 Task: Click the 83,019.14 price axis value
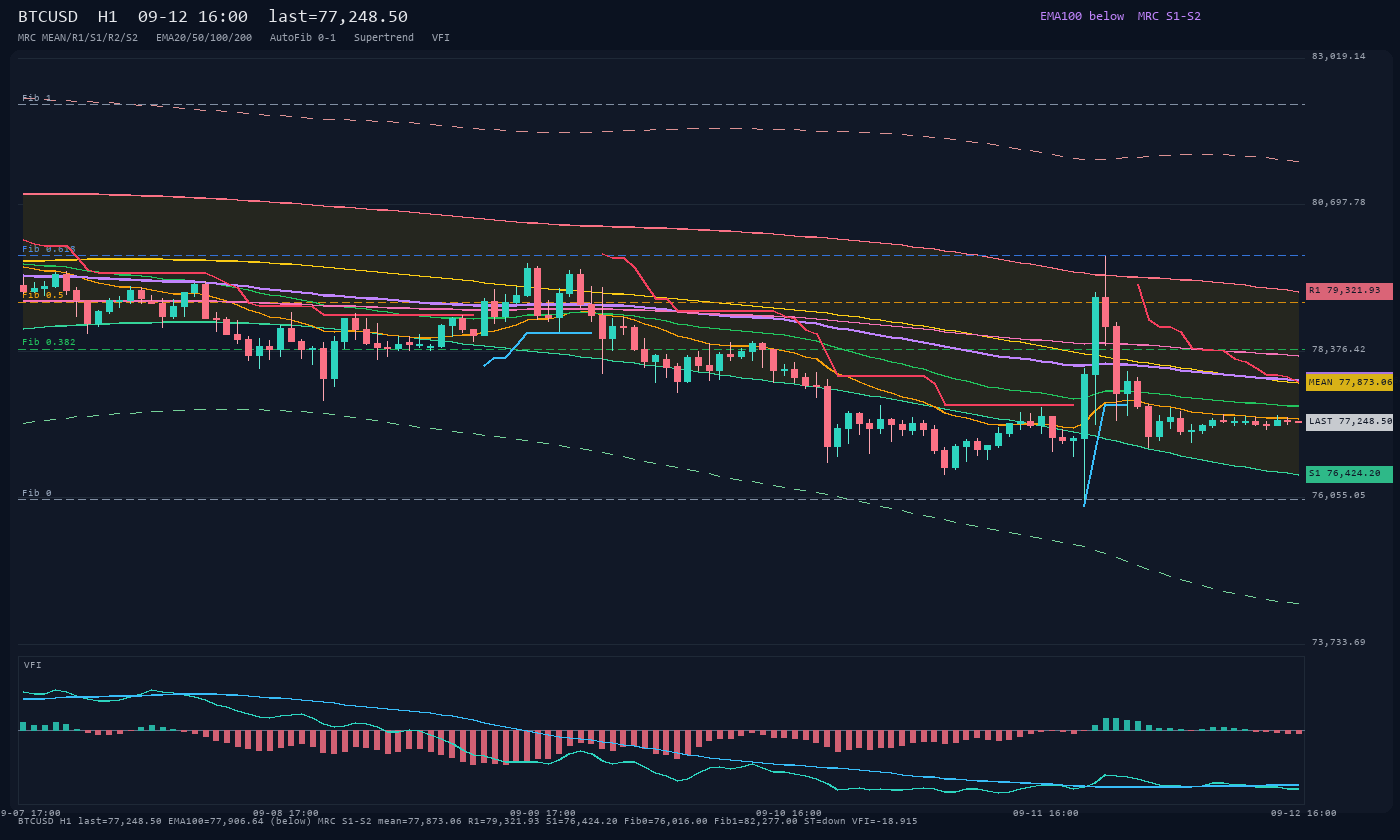point(1338,56)
